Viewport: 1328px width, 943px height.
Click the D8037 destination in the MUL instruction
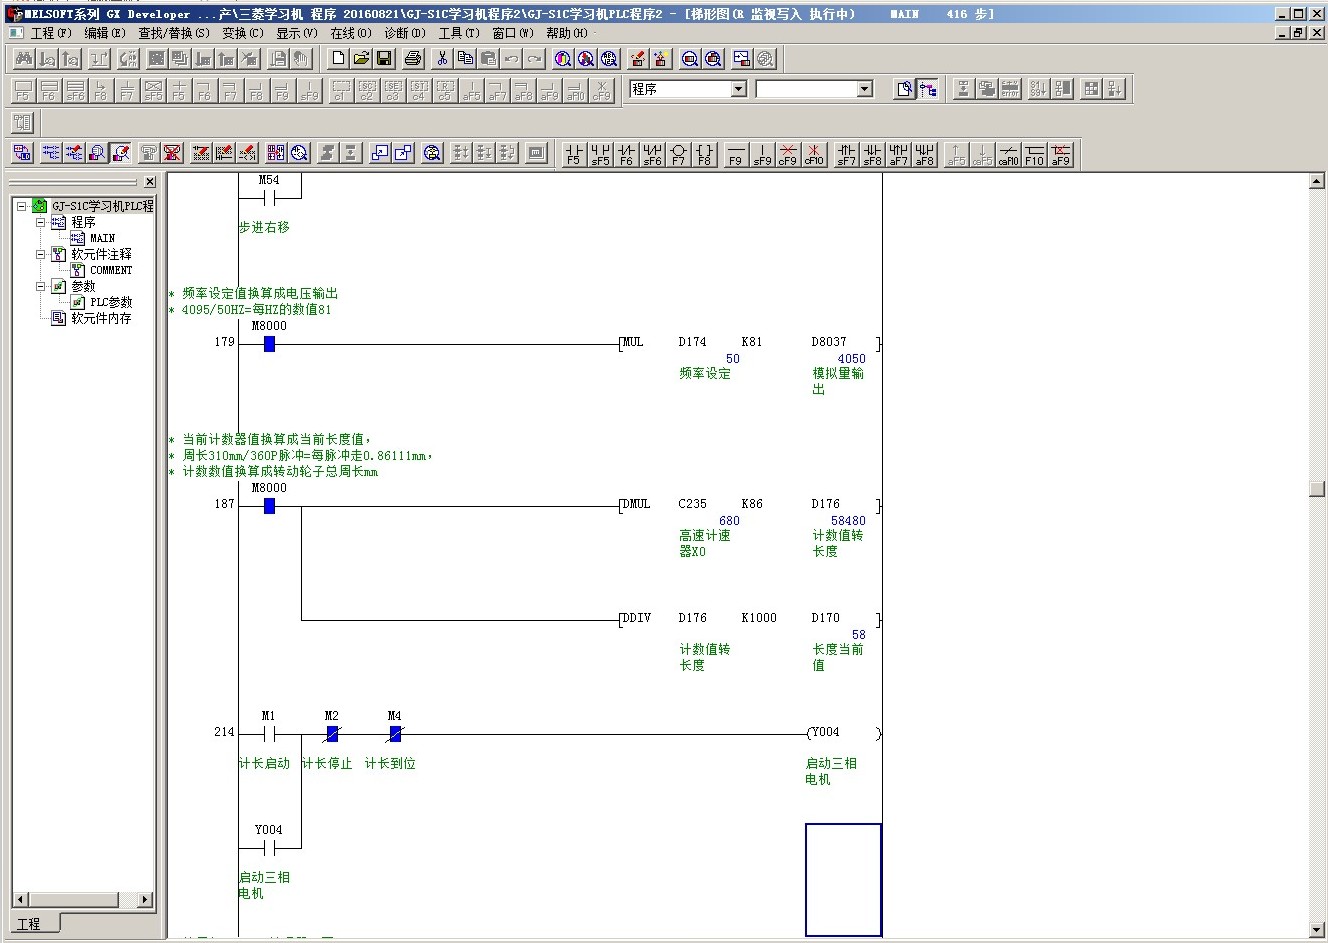829,342
